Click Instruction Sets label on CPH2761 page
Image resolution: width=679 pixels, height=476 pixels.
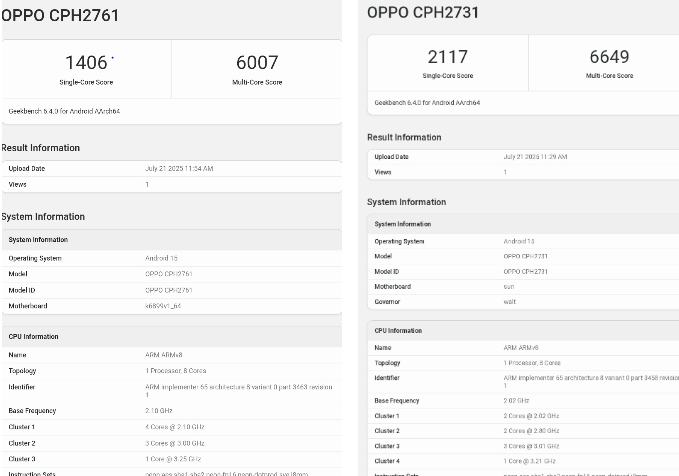32,473
